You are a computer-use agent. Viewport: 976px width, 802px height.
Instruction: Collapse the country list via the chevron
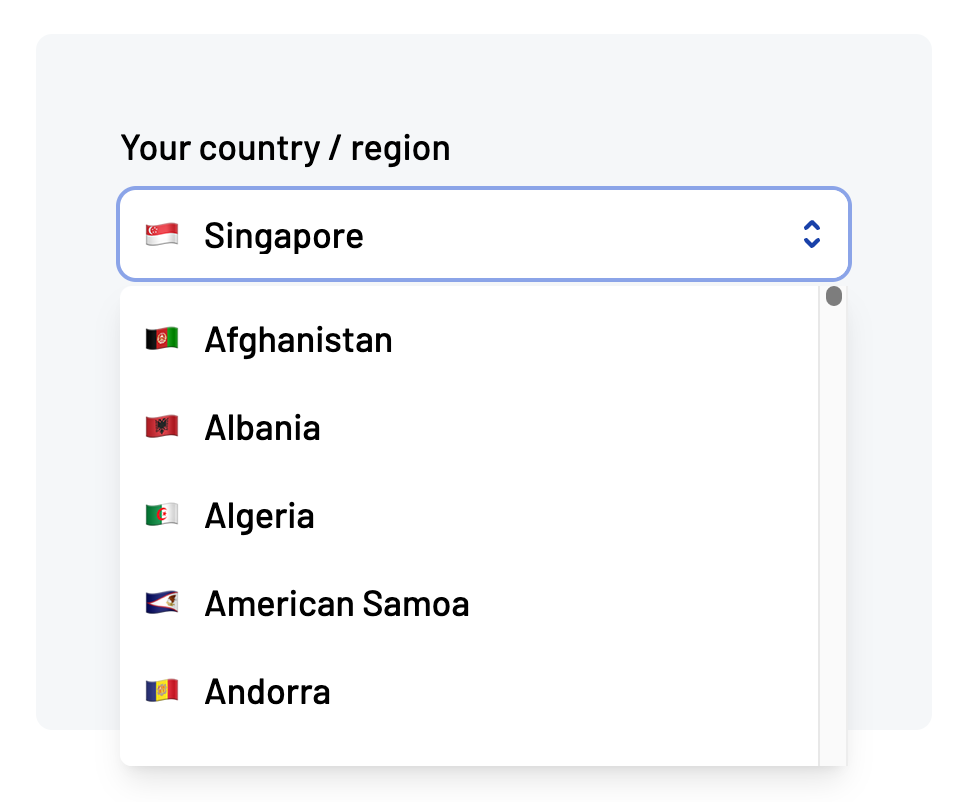pos(812,234)
